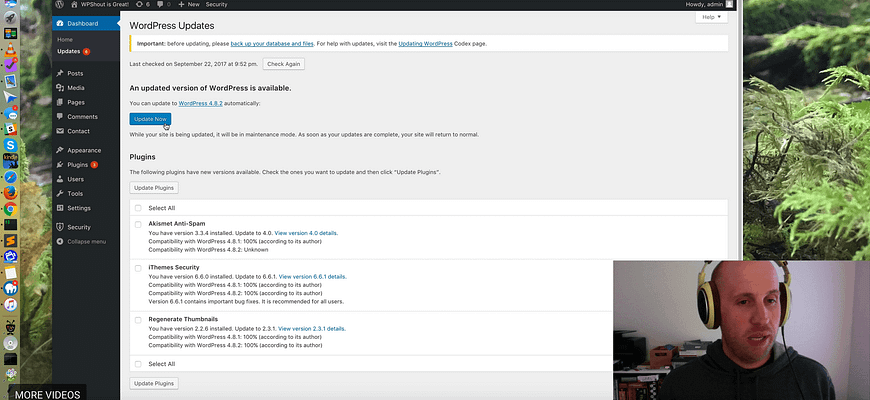870x400 pixels.
Task: Click the MORE VIDEOS overlay button
Action: pyautogui.click(x=47, y=394)
